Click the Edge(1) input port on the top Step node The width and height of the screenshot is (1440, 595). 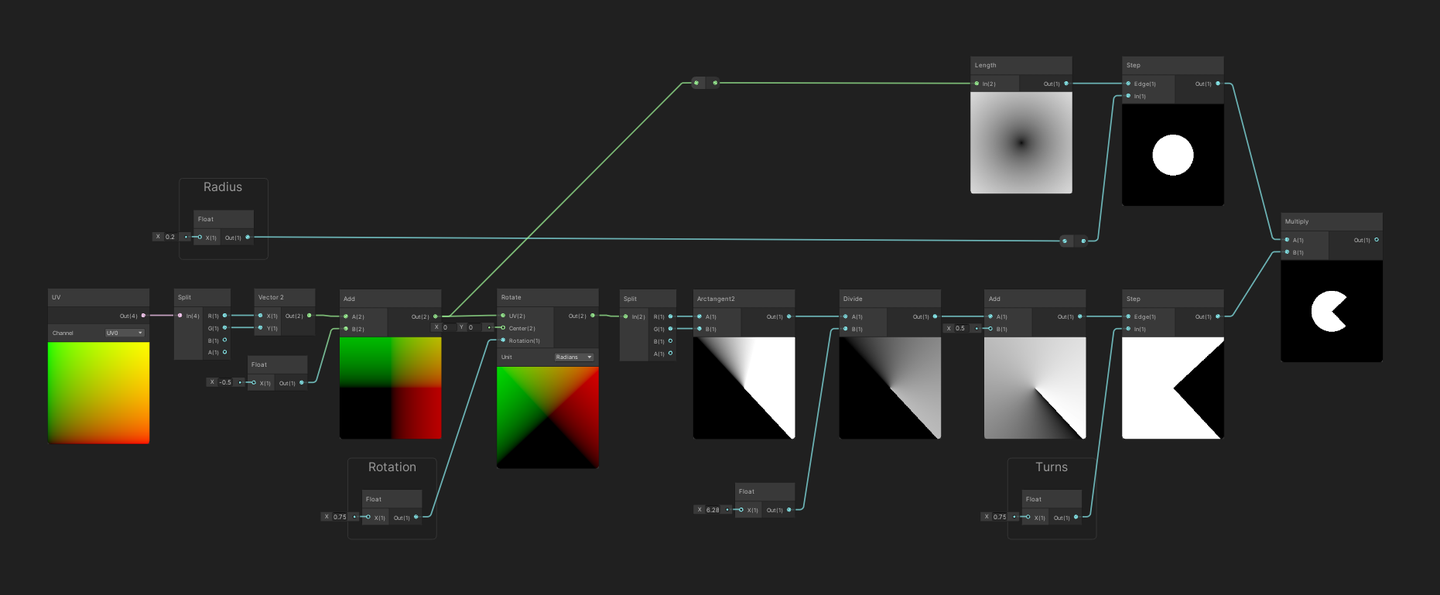coord(1128,83)
